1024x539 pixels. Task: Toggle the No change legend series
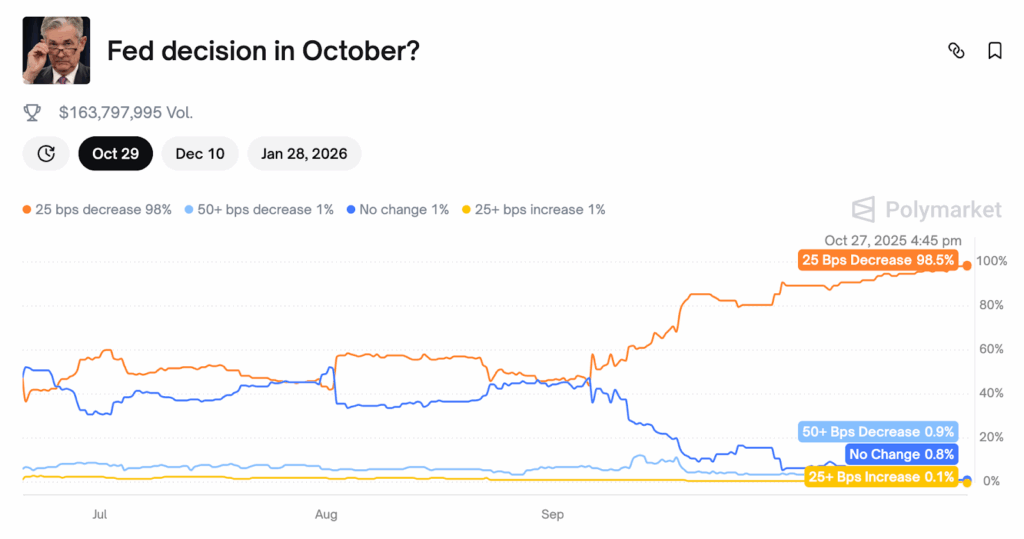tap(397, 210)
